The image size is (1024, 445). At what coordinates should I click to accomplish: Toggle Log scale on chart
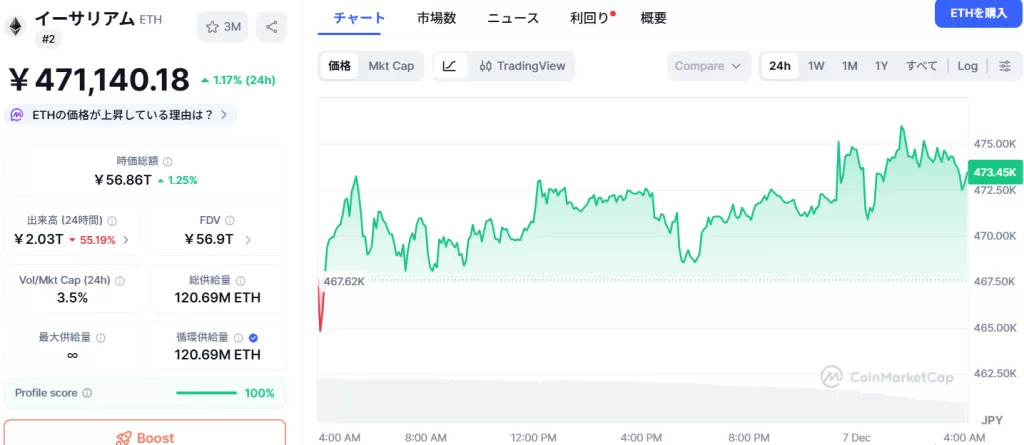coord(967,66)
